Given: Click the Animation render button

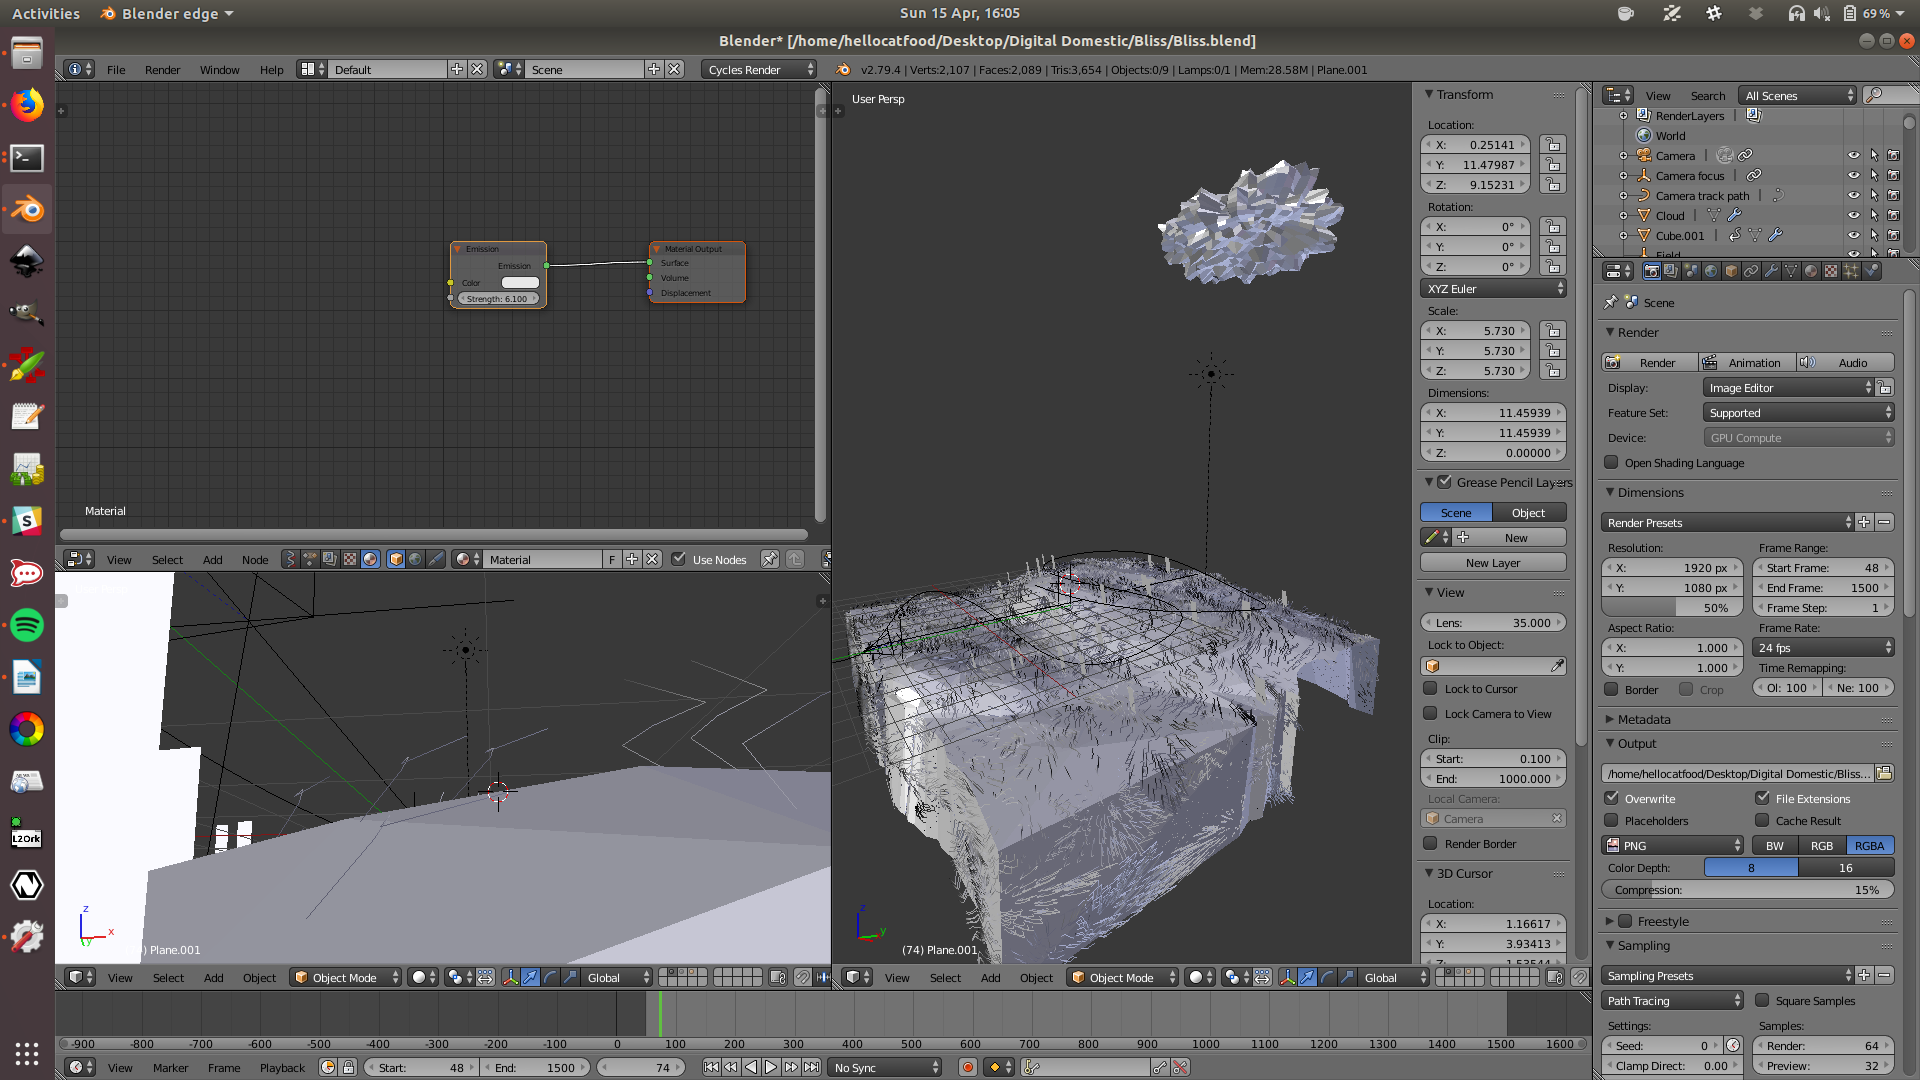Looking at the screenshot, I should (x=1747, y=362).
